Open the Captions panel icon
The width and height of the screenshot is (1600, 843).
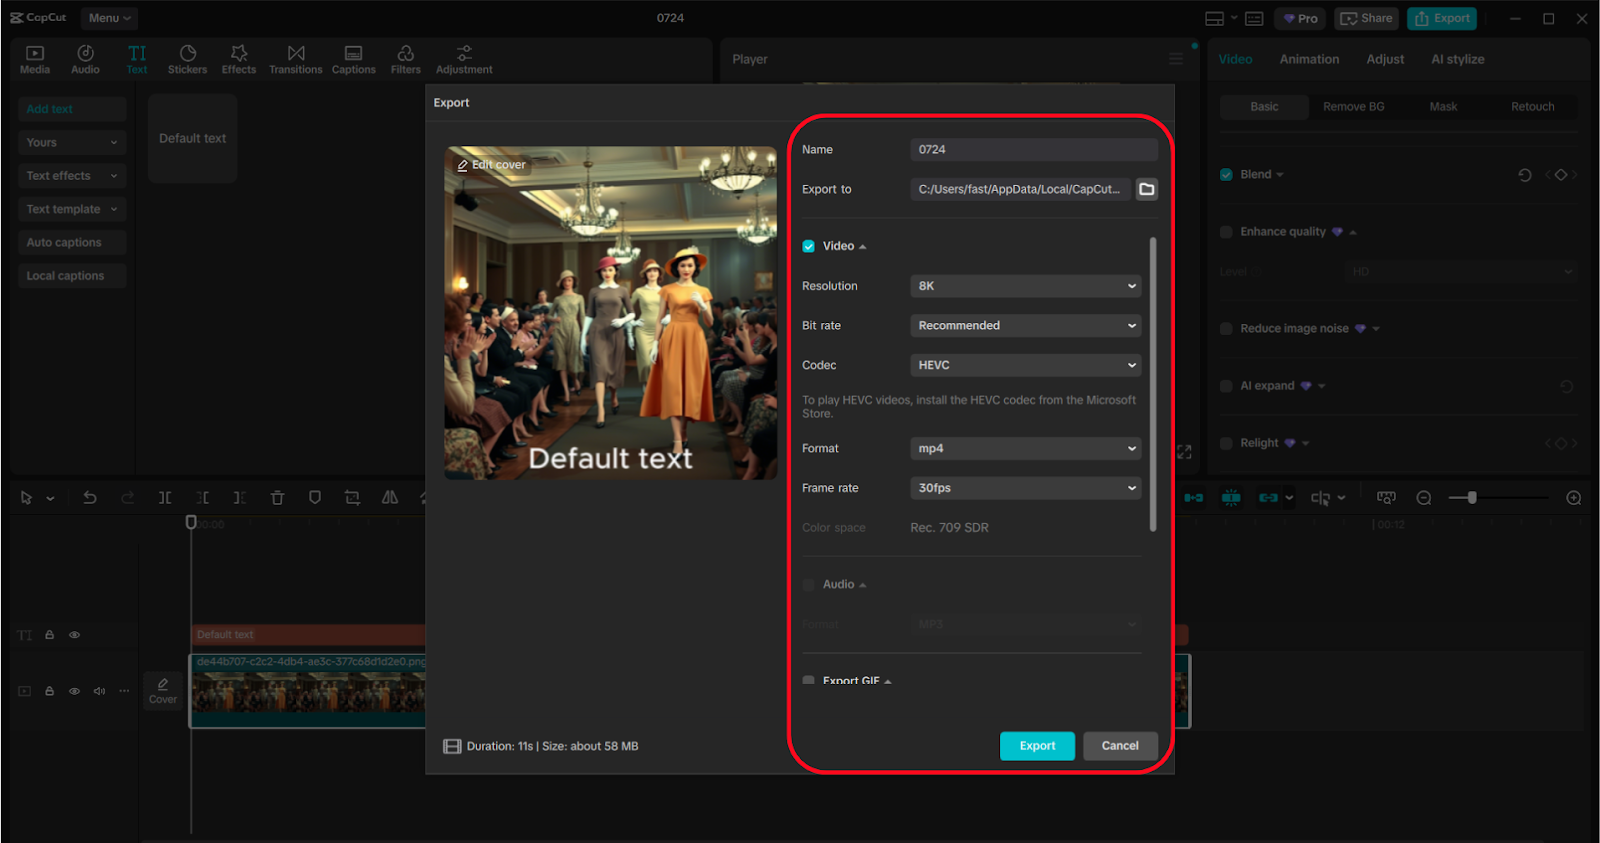354,59
